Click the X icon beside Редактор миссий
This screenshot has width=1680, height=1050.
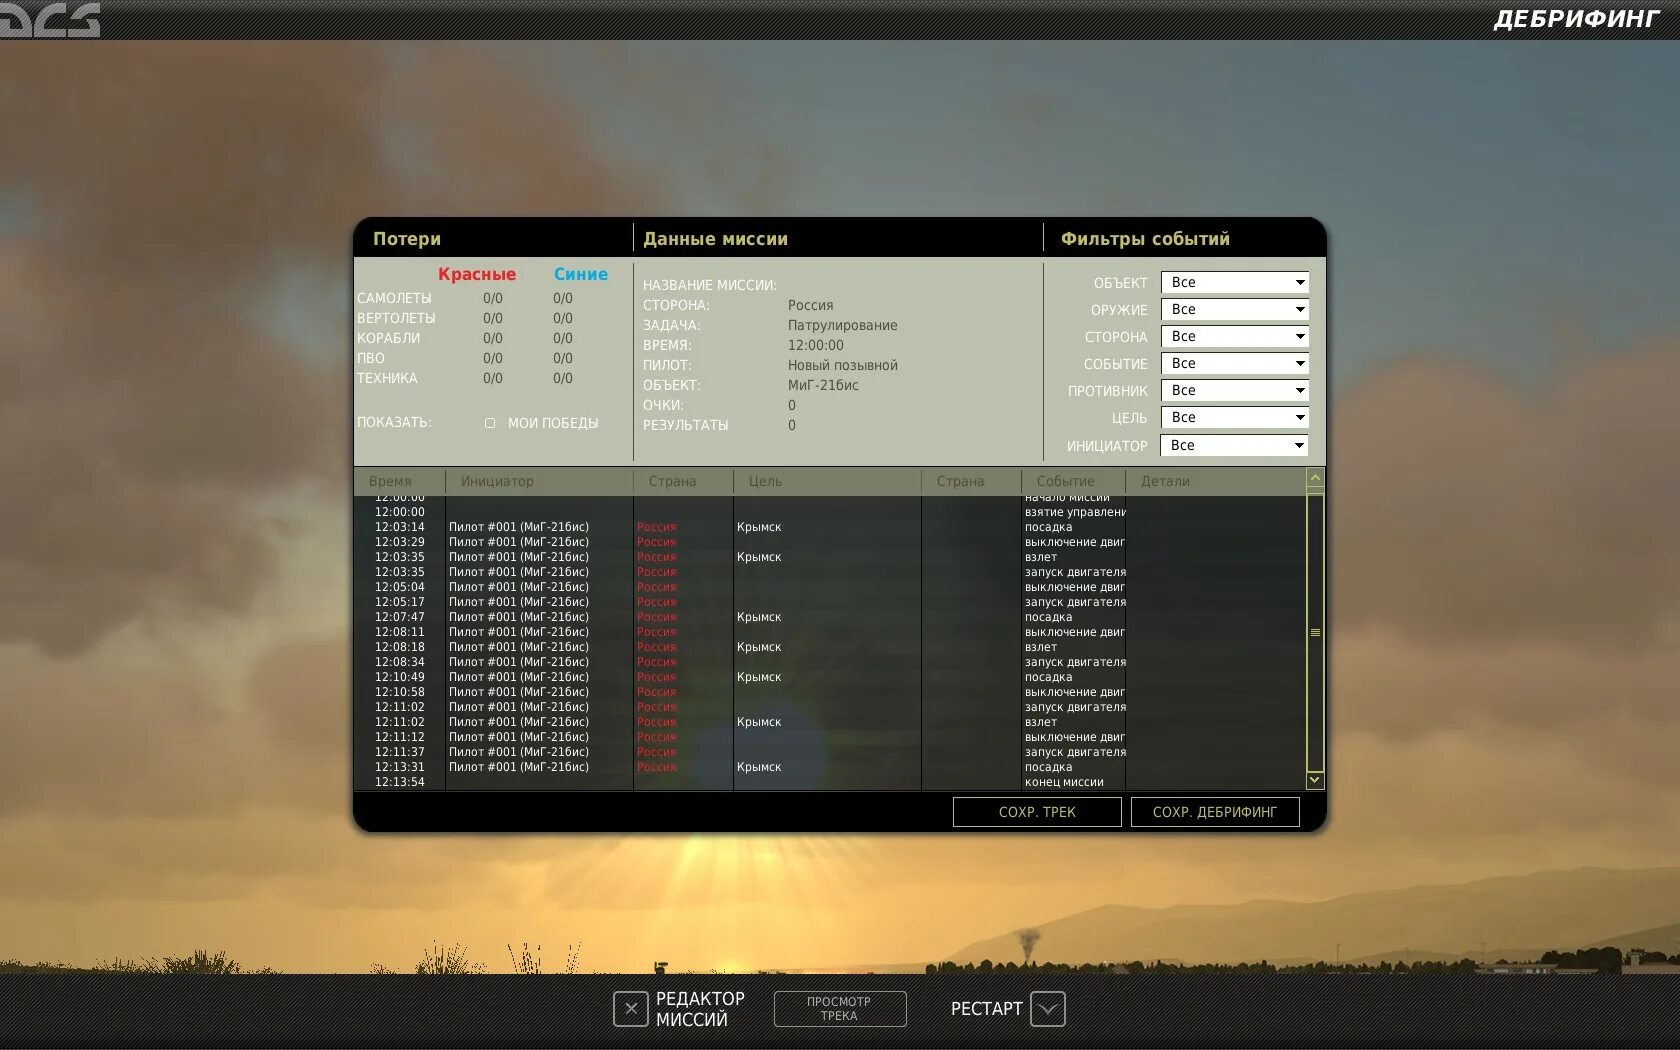pos(631,1009)
